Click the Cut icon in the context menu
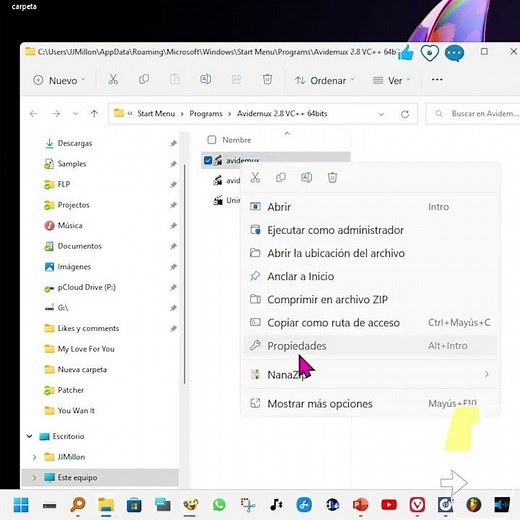Image resolution: width=520 pixels, height=520 pixels. pos(255,178)
